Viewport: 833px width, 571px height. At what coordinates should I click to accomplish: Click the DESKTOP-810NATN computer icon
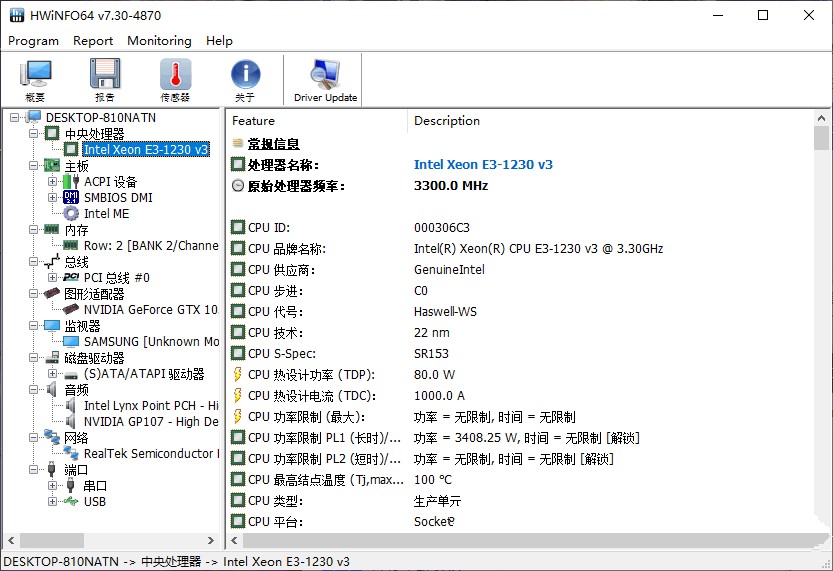33,117
